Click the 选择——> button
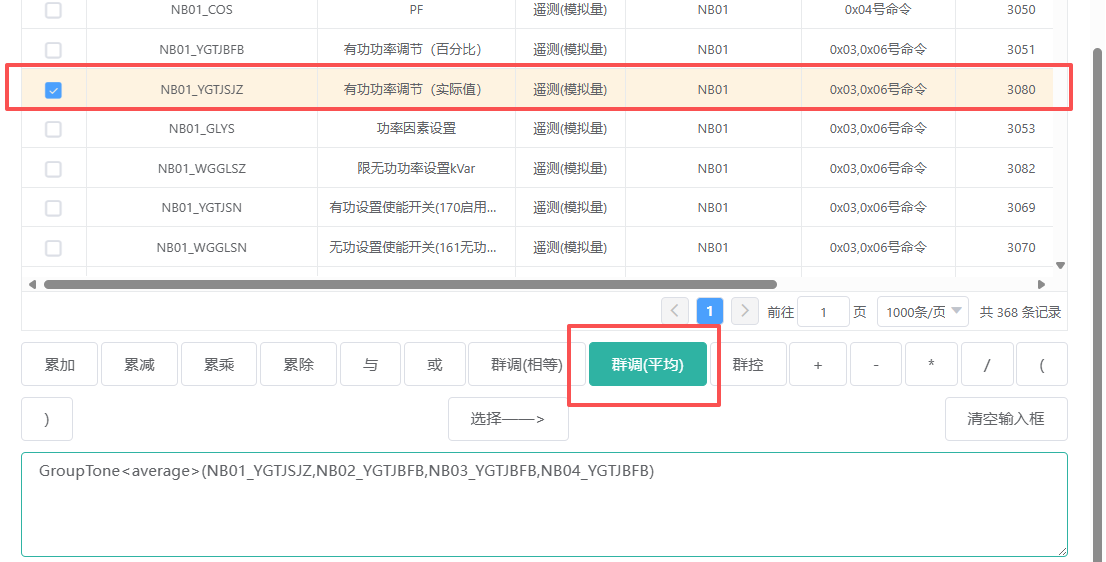Image resolution: width=1106 pixels, height=562 pixels. [508, 419]
